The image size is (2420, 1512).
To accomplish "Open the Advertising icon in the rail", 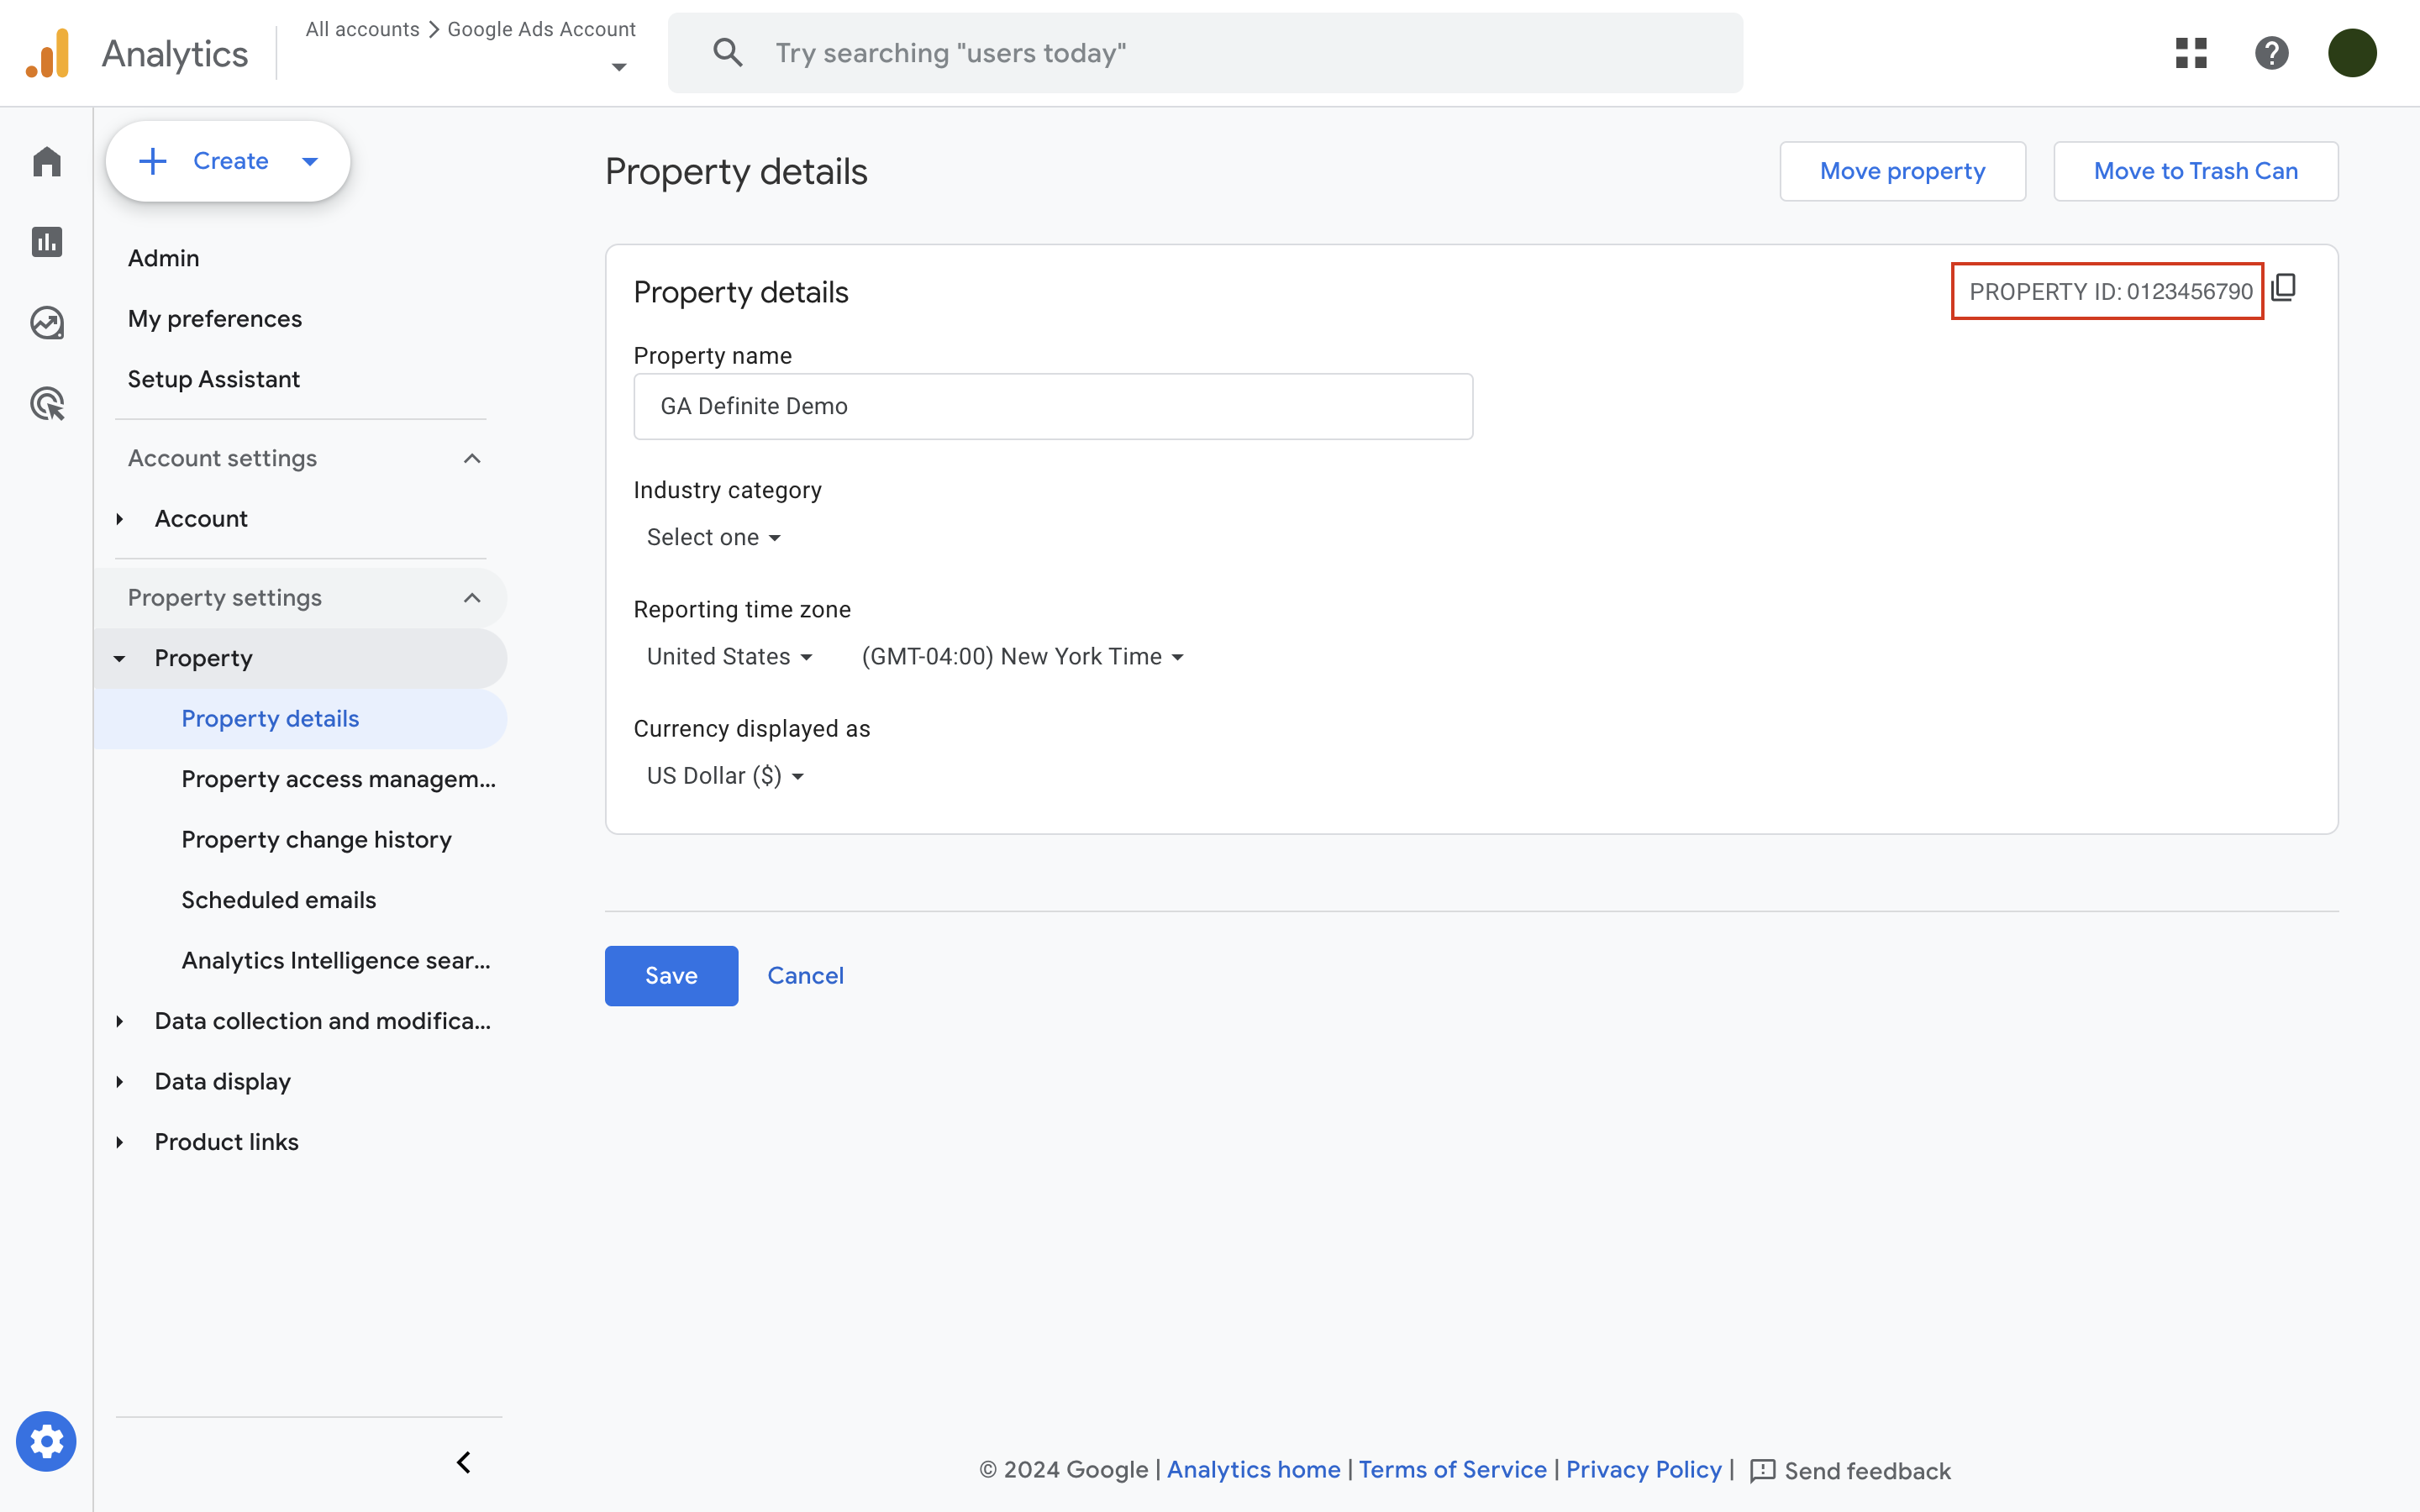I will 47,404.
